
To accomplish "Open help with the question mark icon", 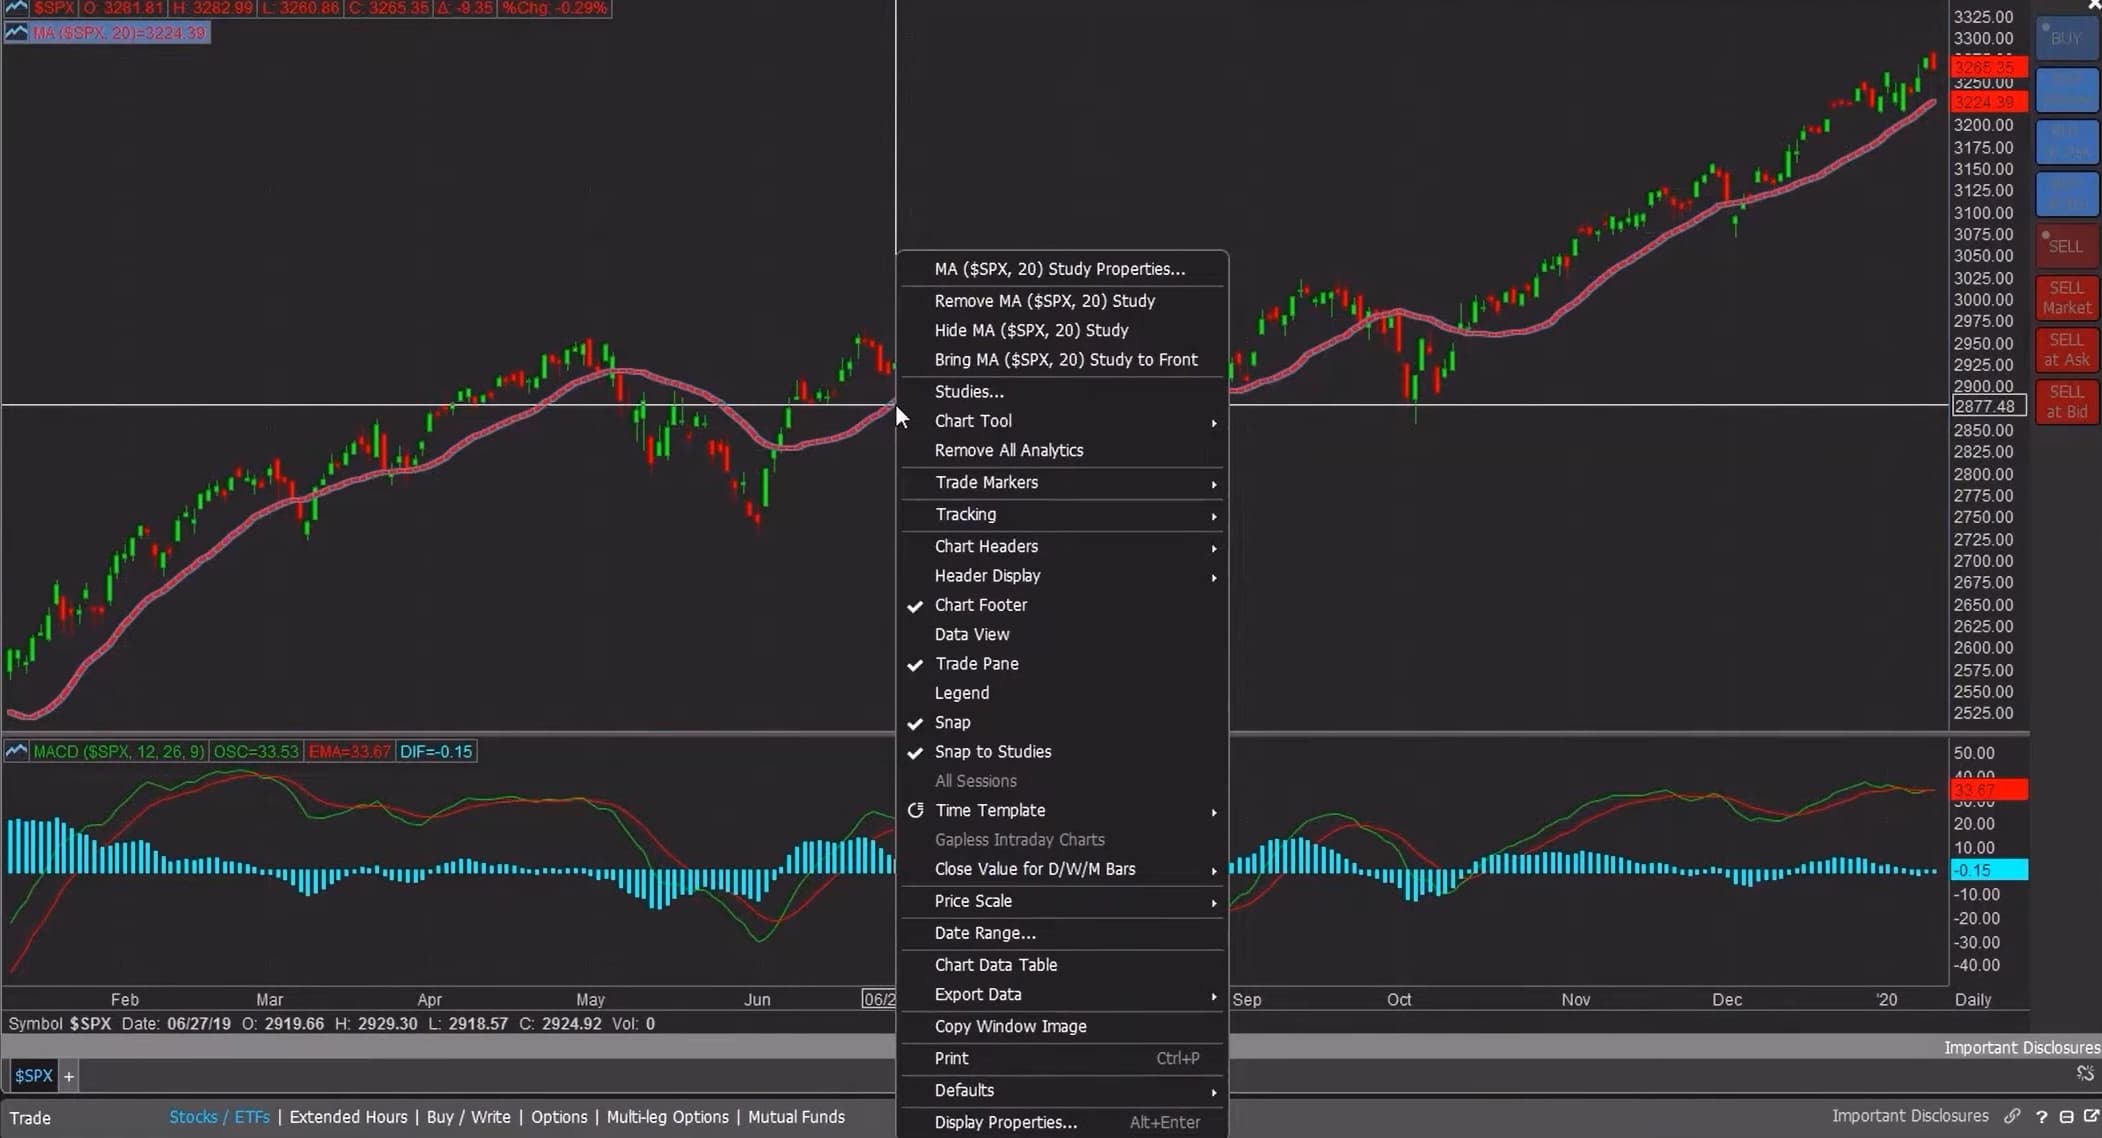I will 2041,1117.
